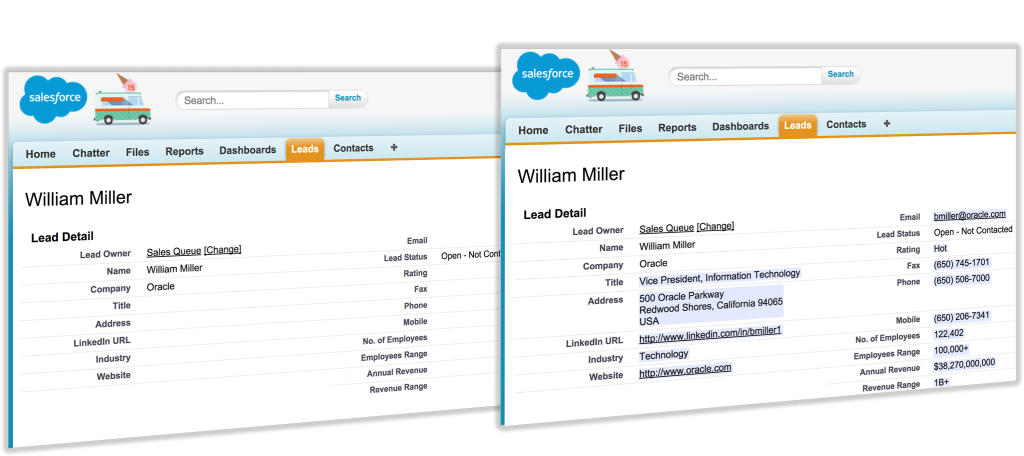Click Mobile number (650) 206-7341
The image size is (1024, 456).
pyautogui.click(x=961, y=317)
